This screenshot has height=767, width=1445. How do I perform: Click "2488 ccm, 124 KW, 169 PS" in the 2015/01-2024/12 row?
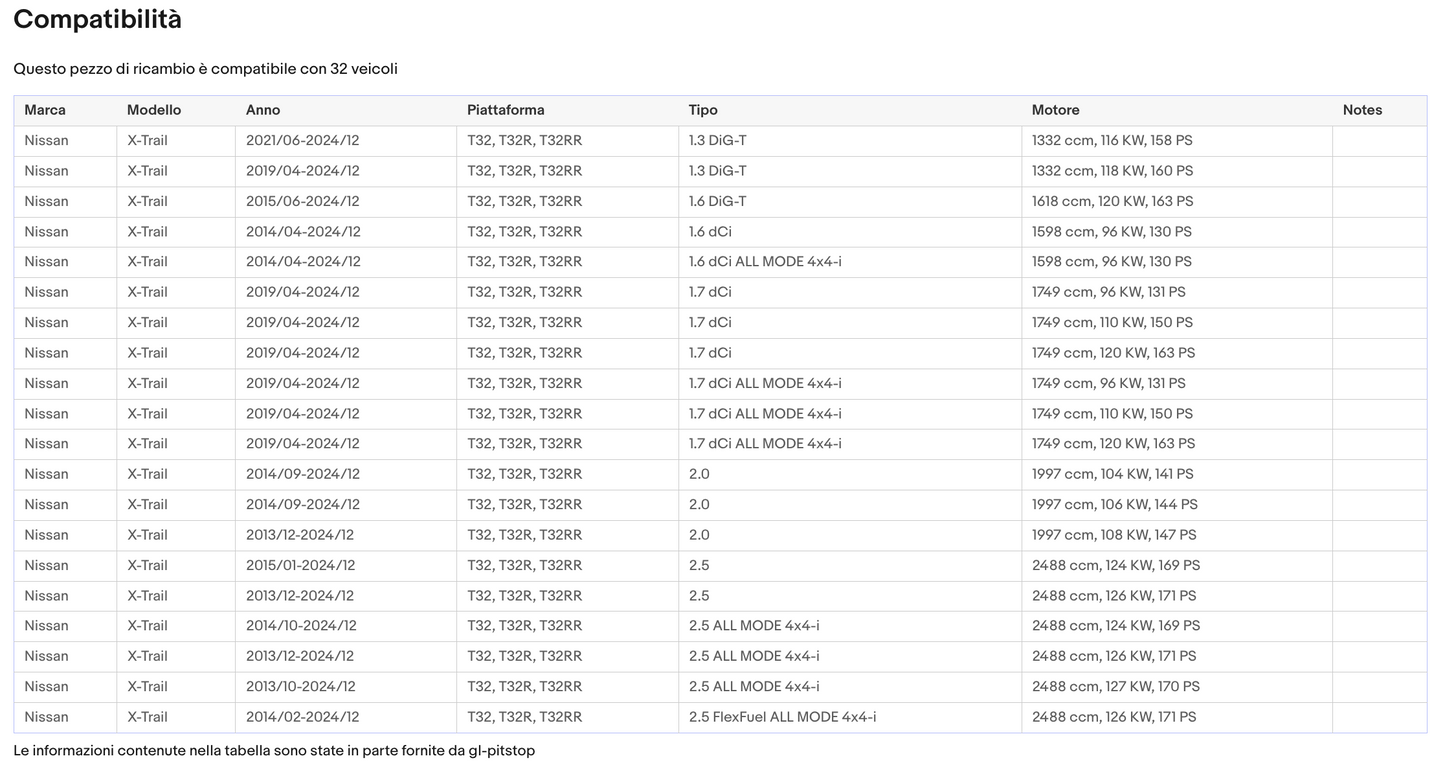click(x=1116, y=565)
